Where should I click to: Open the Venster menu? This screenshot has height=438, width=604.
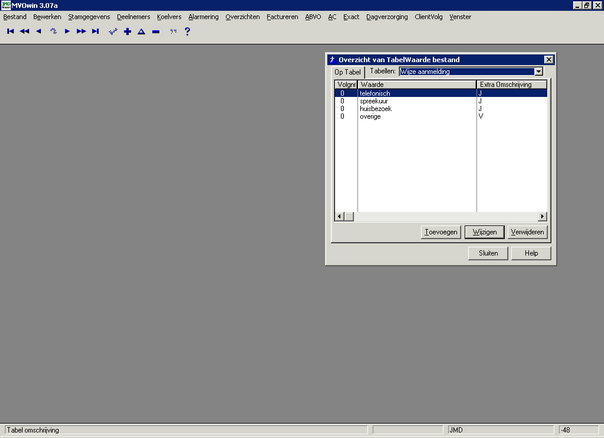pos(460,17)
